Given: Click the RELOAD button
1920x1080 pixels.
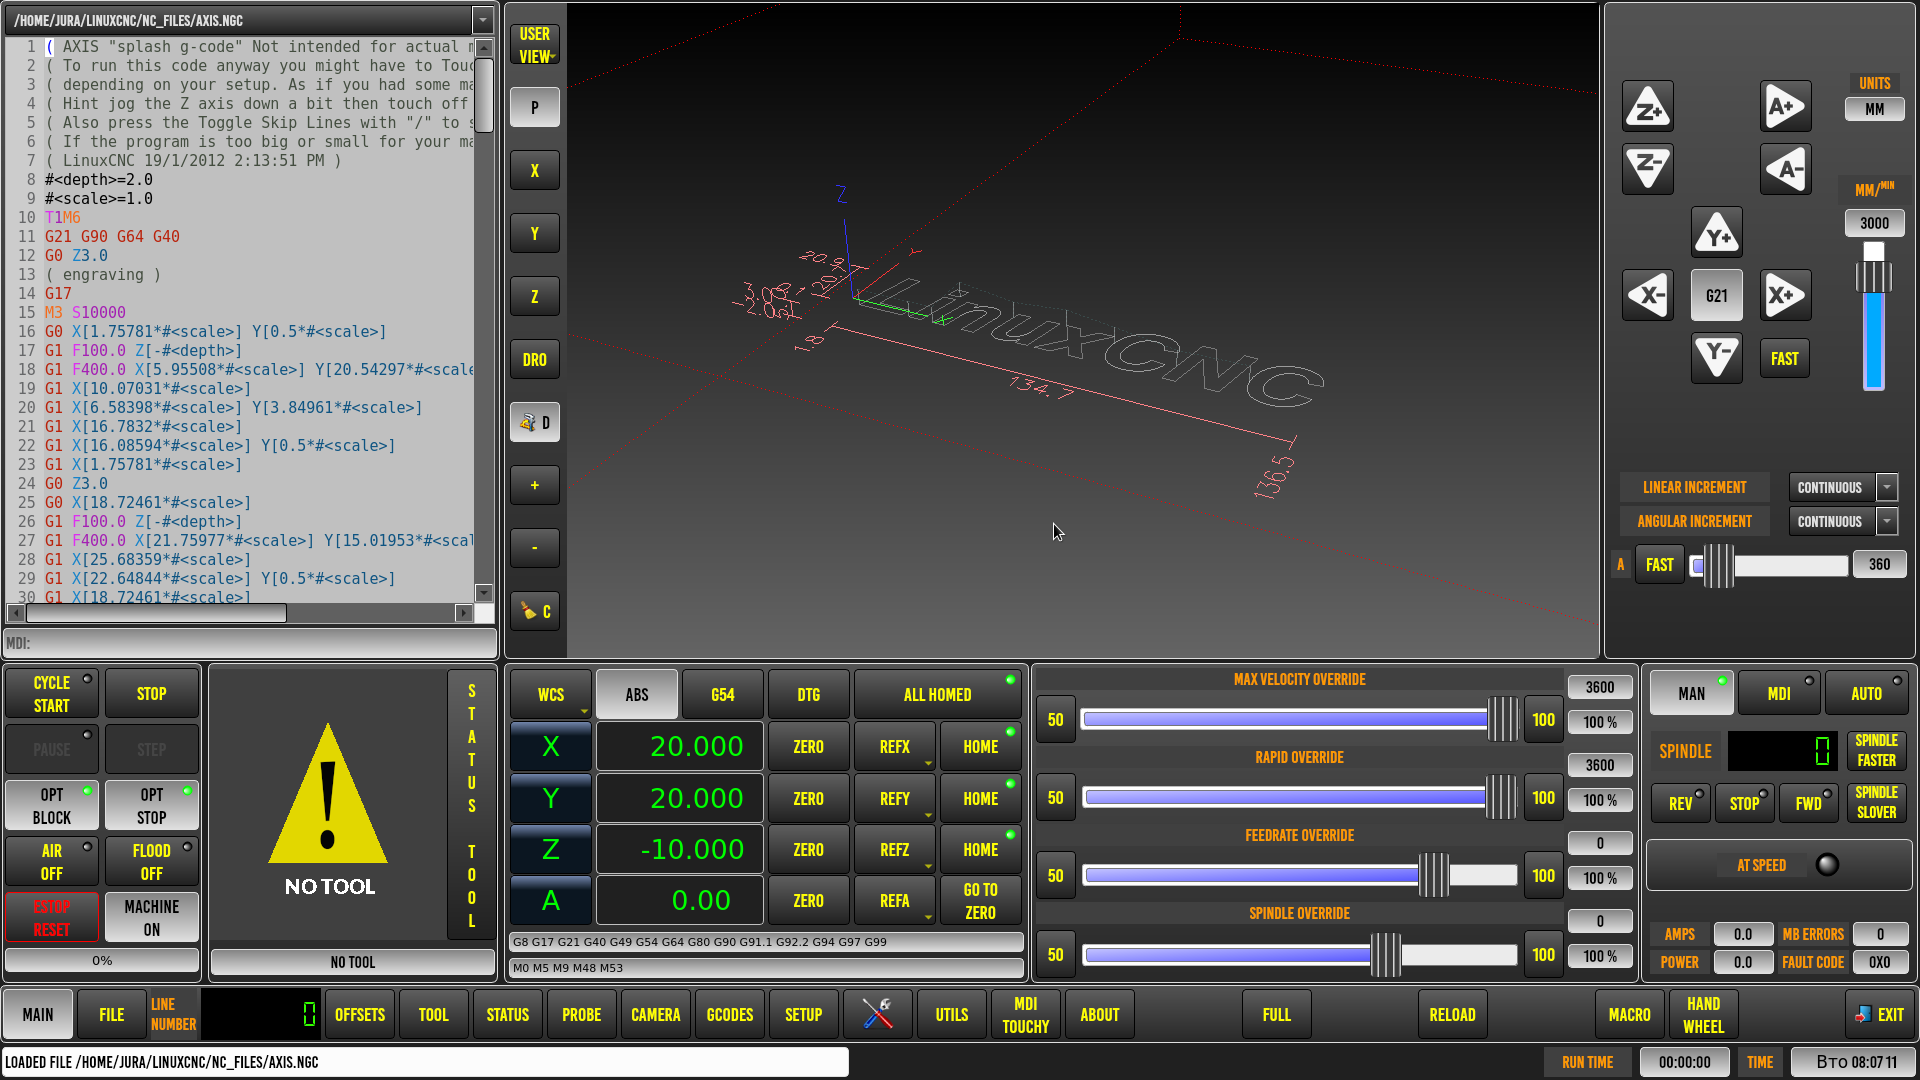Looking at the screenshot, I should (x=1452, y=1014).
